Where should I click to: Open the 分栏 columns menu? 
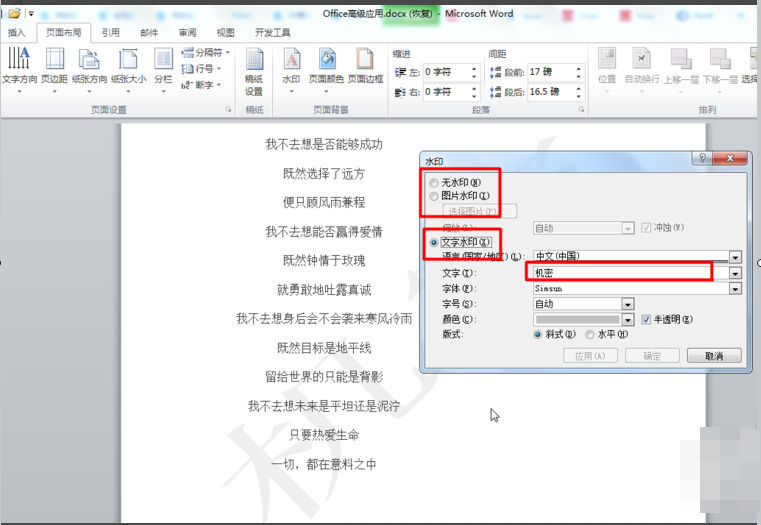163,69
